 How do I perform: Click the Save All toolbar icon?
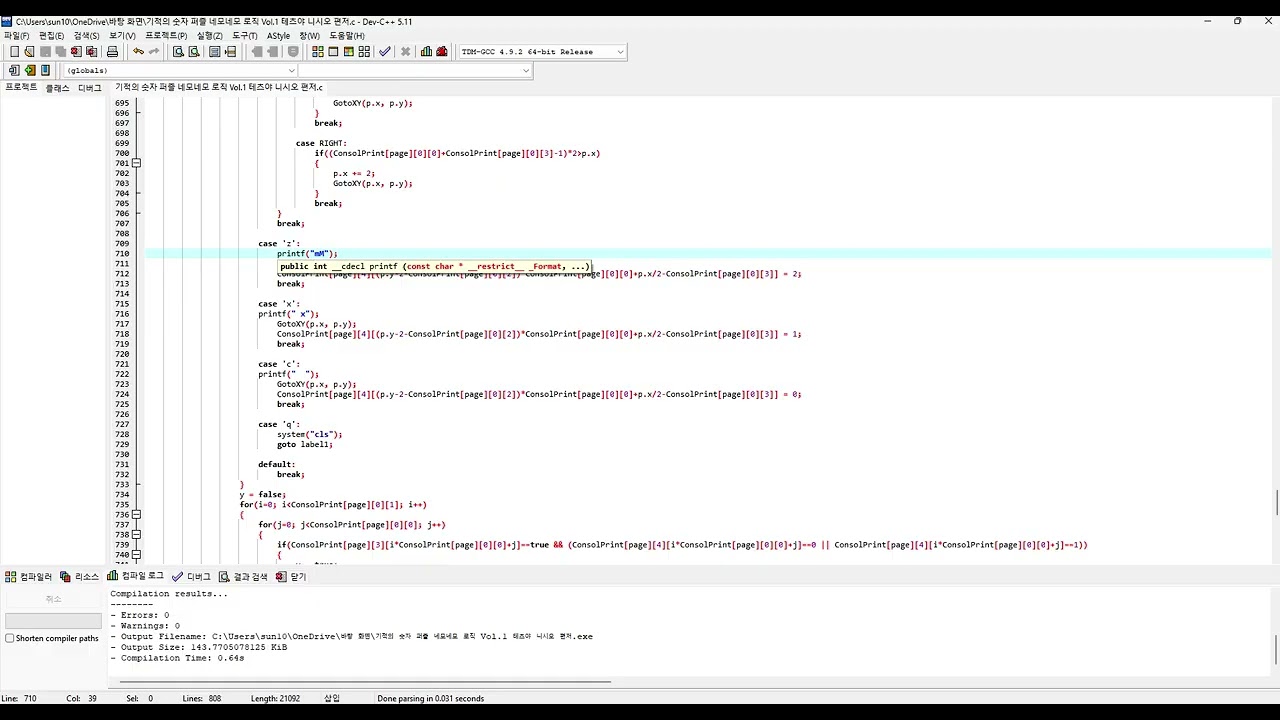coord(60,52)
